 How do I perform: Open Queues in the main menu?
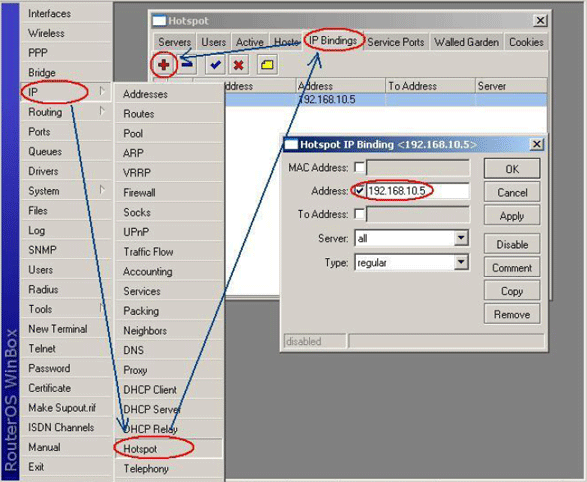66,151
